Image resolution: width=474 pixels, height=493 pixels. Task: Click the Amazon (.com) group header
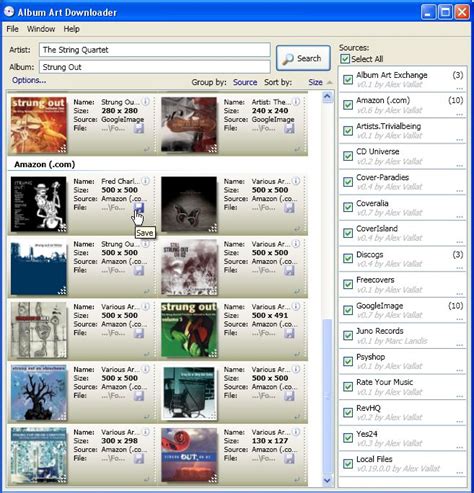(x=45, y=164)
